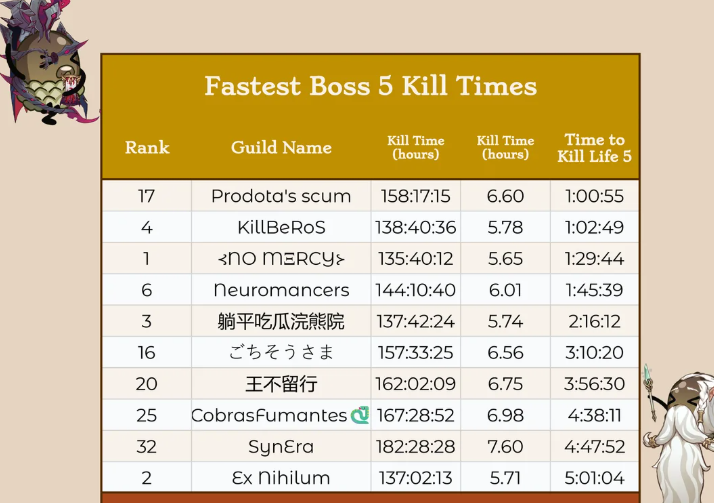Viewport: 714px width, 503px height.
Task: Click the SynEra guild name
Action: pyautogui.click(x=281, y=446)
